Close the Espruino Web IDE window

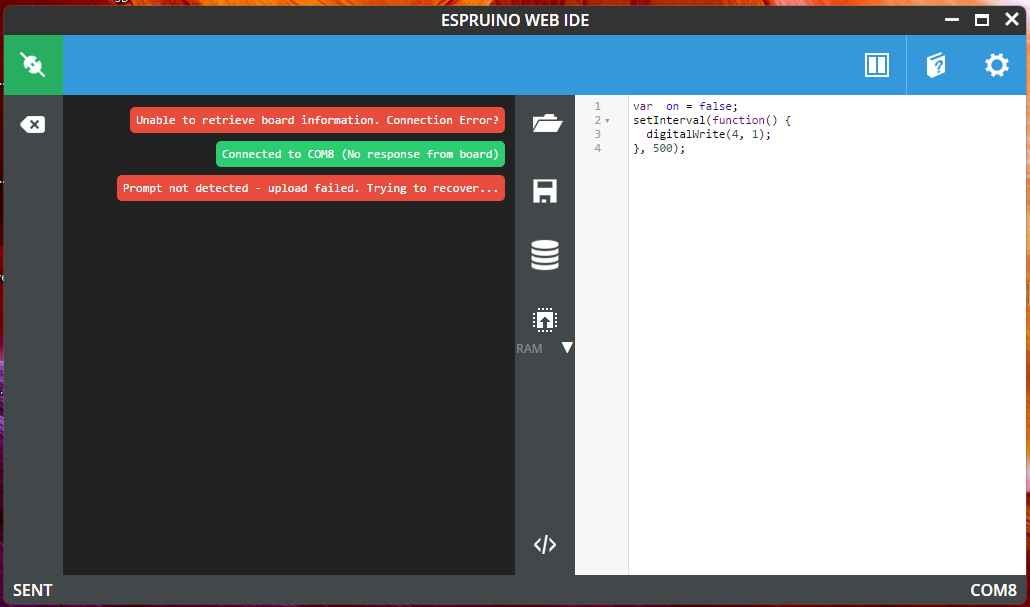pyautogui.click(x=1012, y=20)
